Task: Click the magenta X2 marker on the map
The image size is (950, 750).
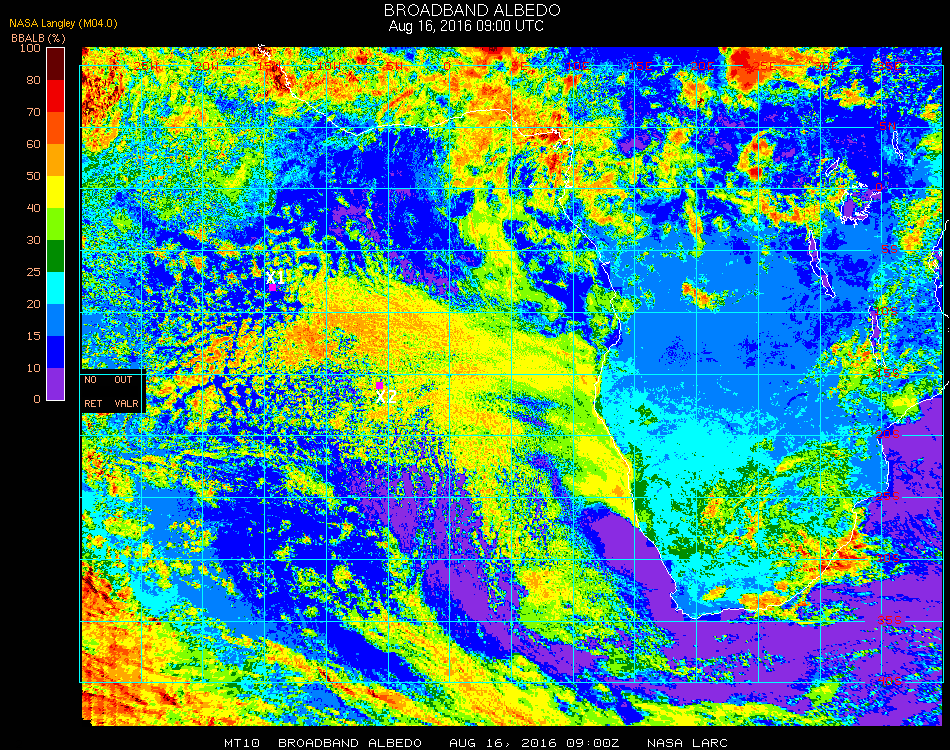Action: pyautogui.click(x=379, y=385)
